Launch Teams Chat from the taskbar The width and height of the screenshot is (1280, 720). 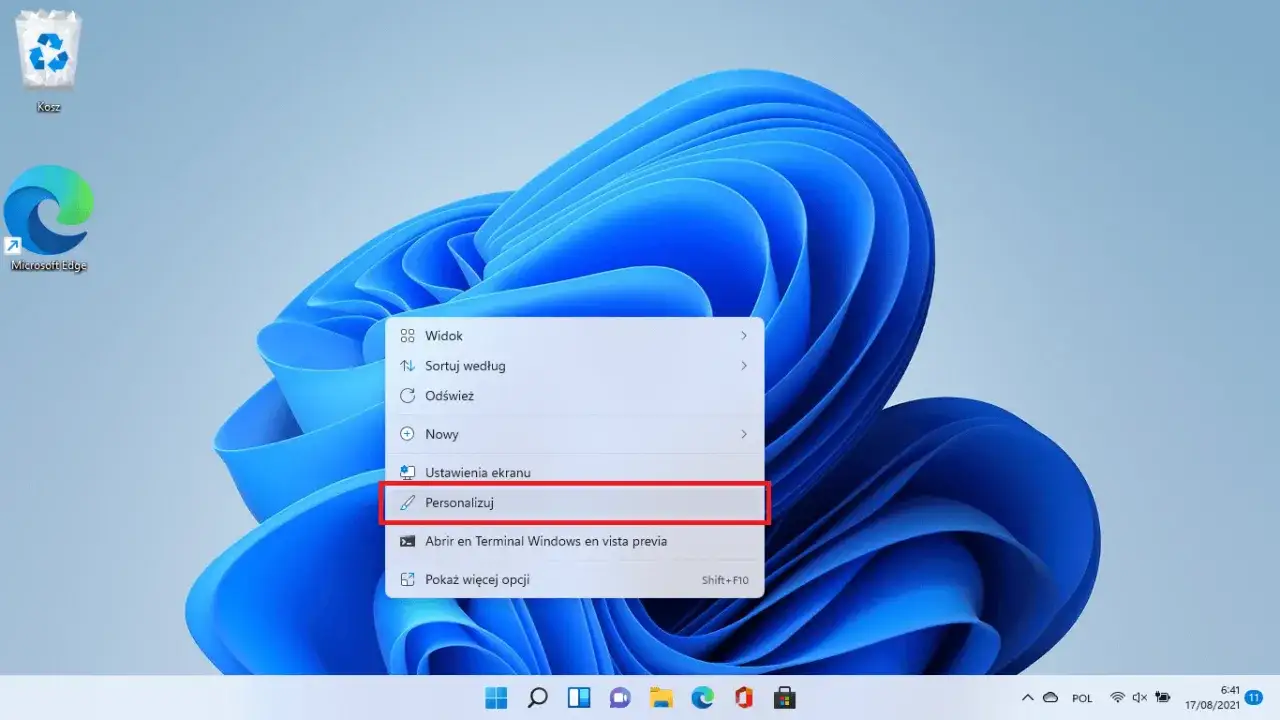click(x=620, y=698)
